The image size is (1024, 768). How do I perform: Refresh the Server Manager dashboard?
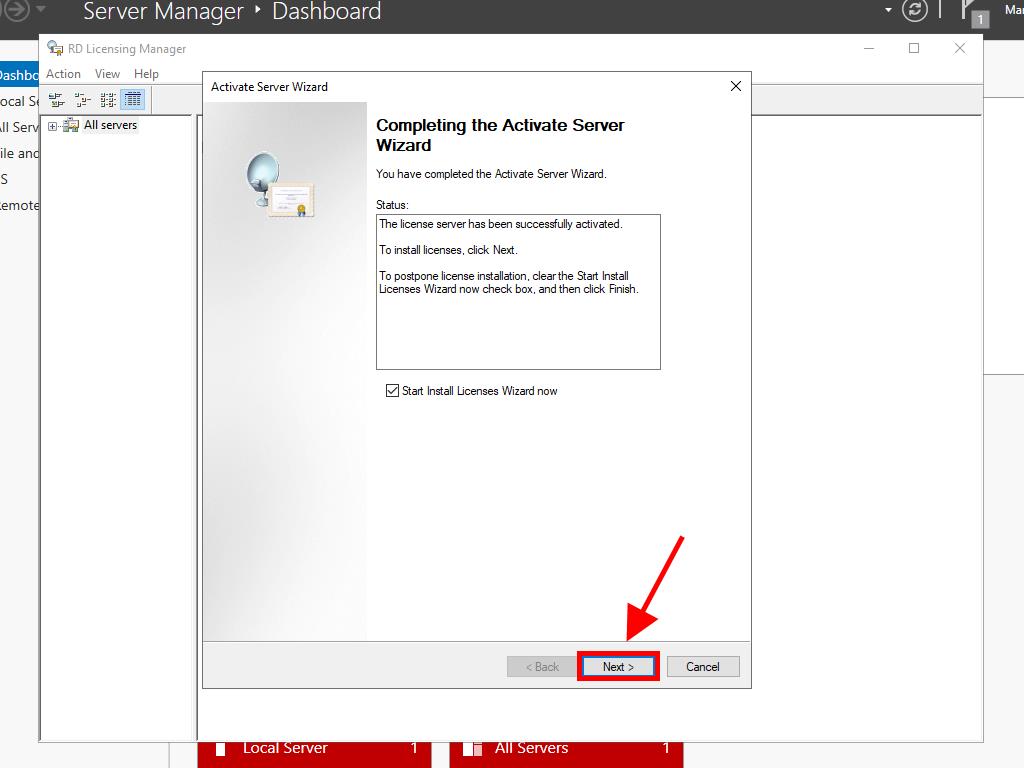[x=915, y=10]
